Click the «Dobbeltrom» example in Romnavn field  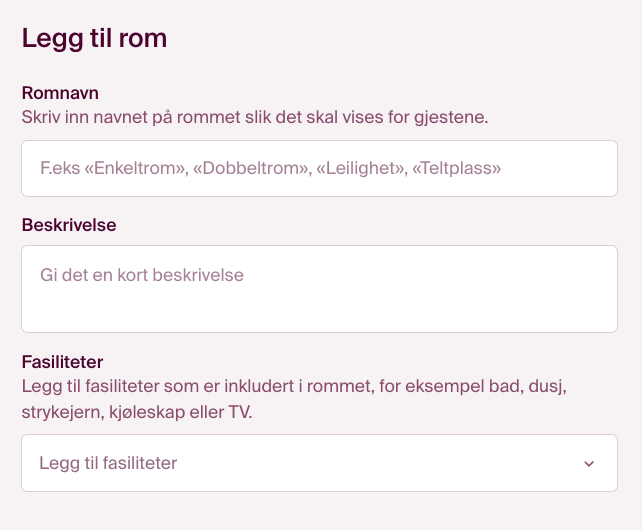251,169
